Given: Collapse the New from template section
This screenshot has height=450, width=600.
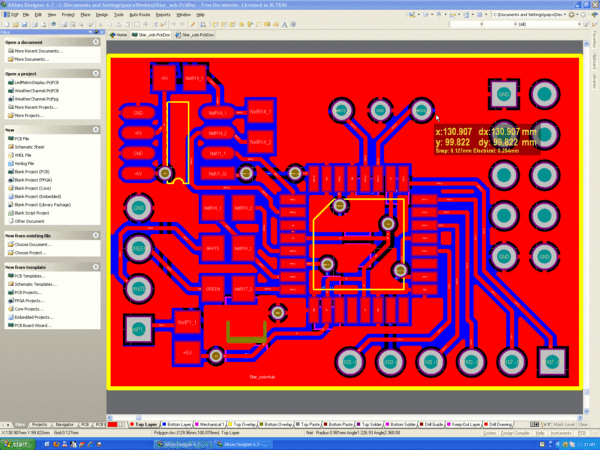Looking at the screenshot, I should [96, 267].
